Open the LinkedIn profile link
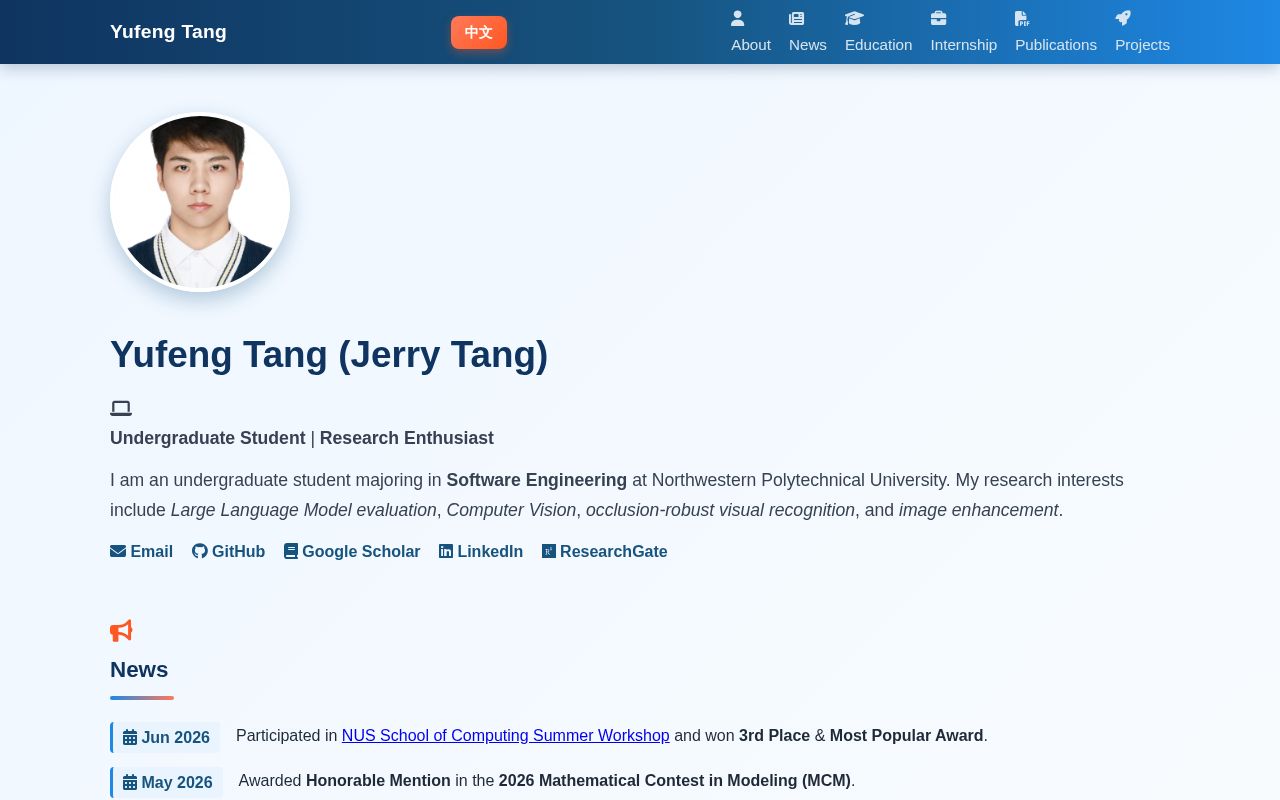 pyautogui.click(x=481, y=551)
